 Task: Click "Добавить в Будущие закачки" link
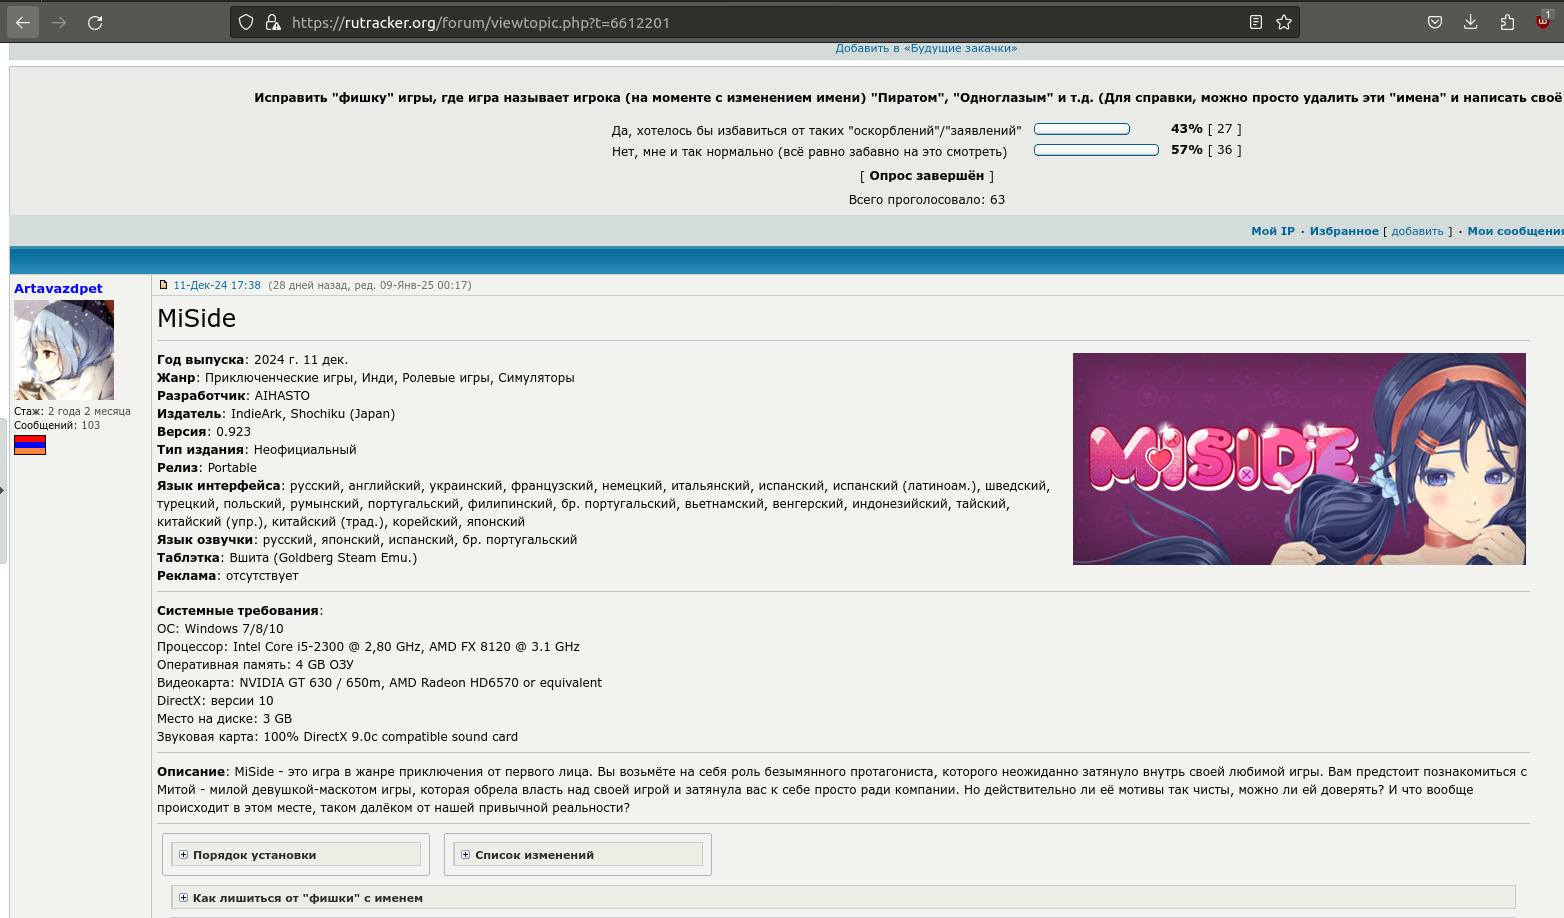[x=926, y=48]
